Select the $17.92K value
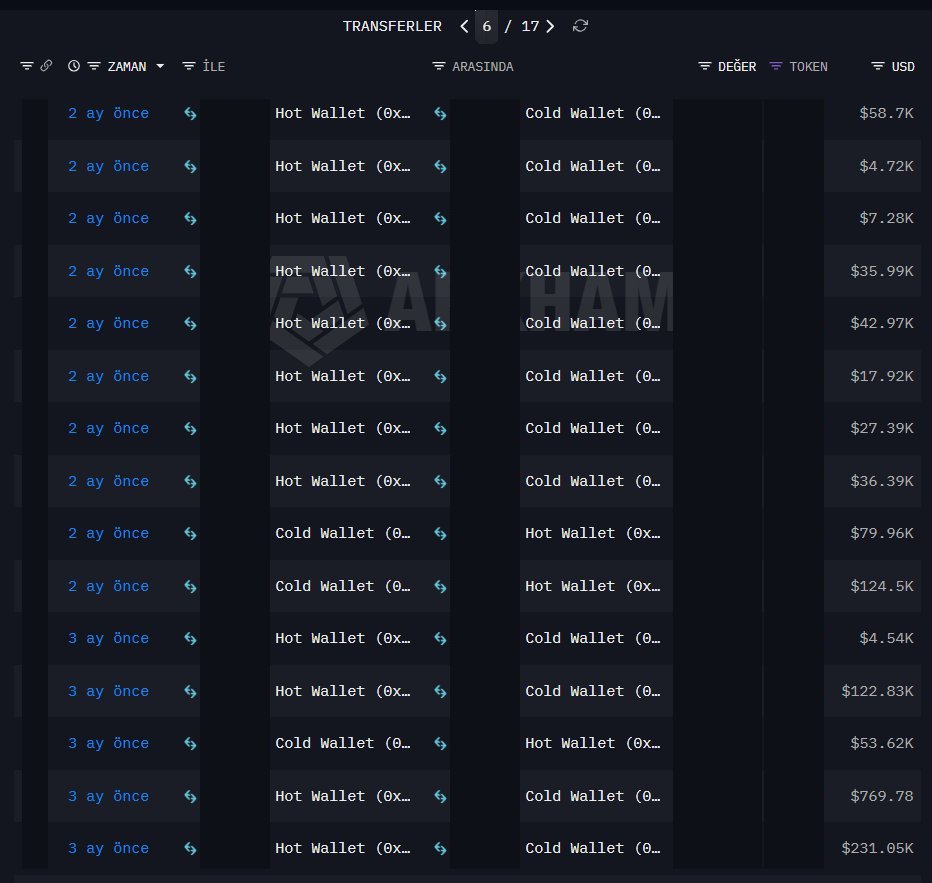This screenshot has width=932, height=883. click(x=882, y=376)
